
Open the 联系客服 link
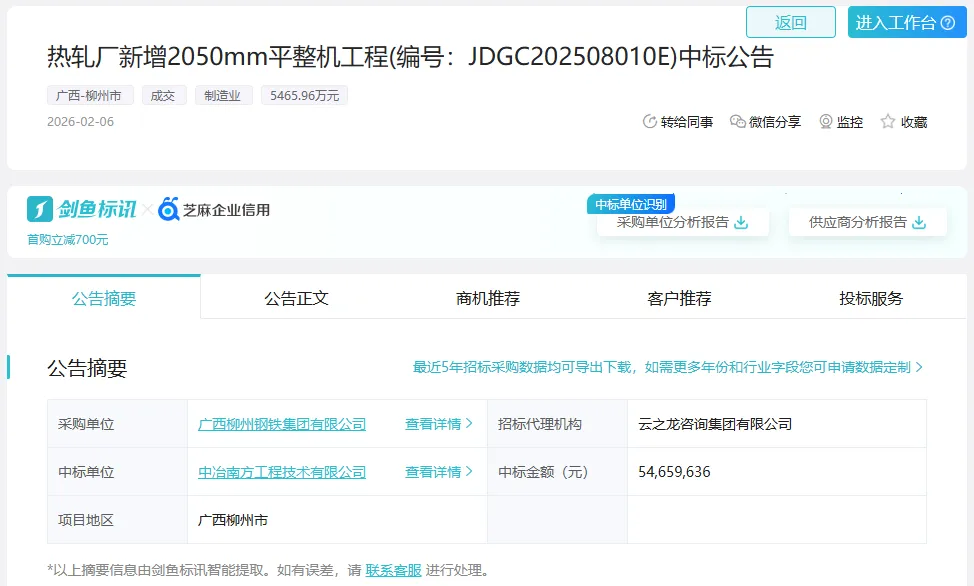(x=393, y=570)
